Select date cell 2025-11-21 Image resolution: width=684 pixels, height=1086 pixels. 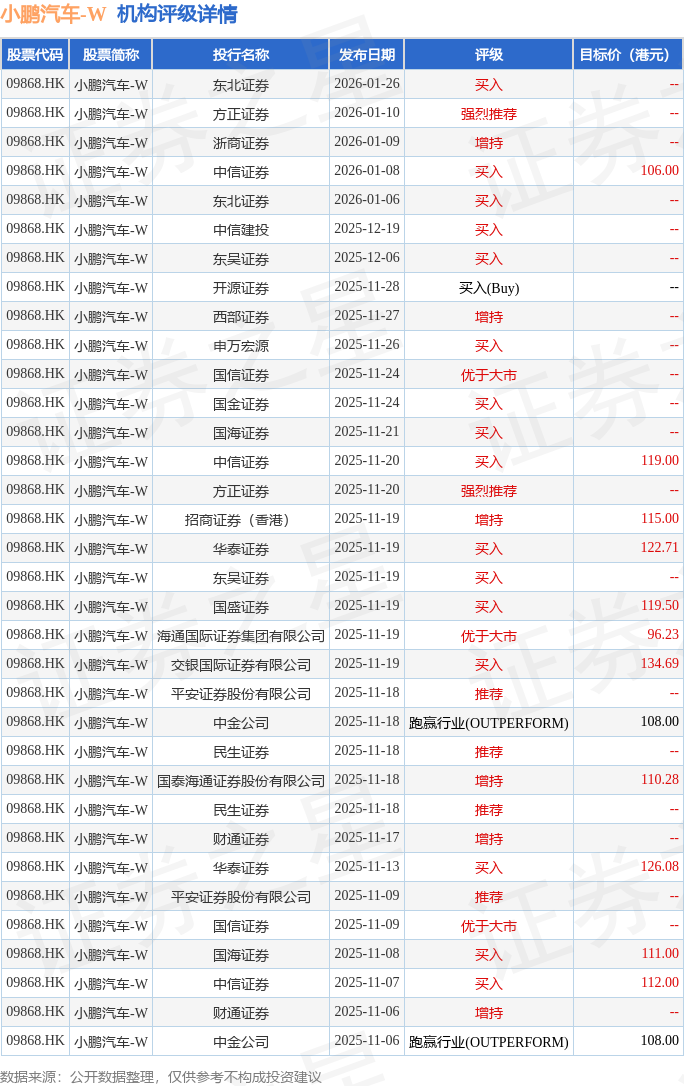click(367, 431)
